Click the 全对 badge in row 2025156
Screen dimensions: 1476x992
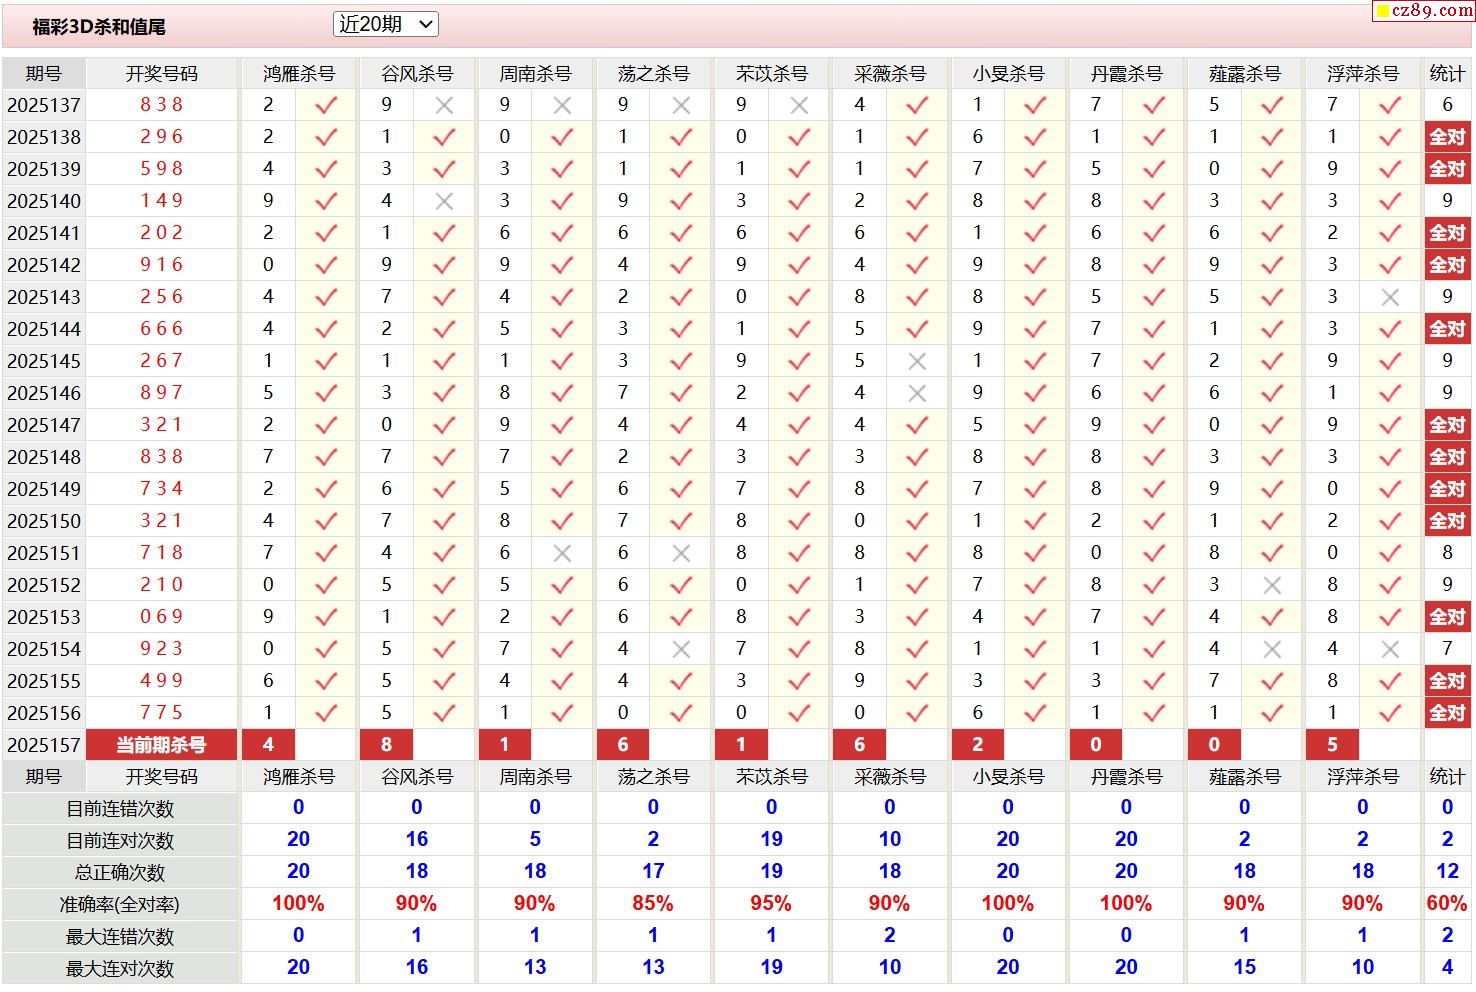tap(1447, 712)
